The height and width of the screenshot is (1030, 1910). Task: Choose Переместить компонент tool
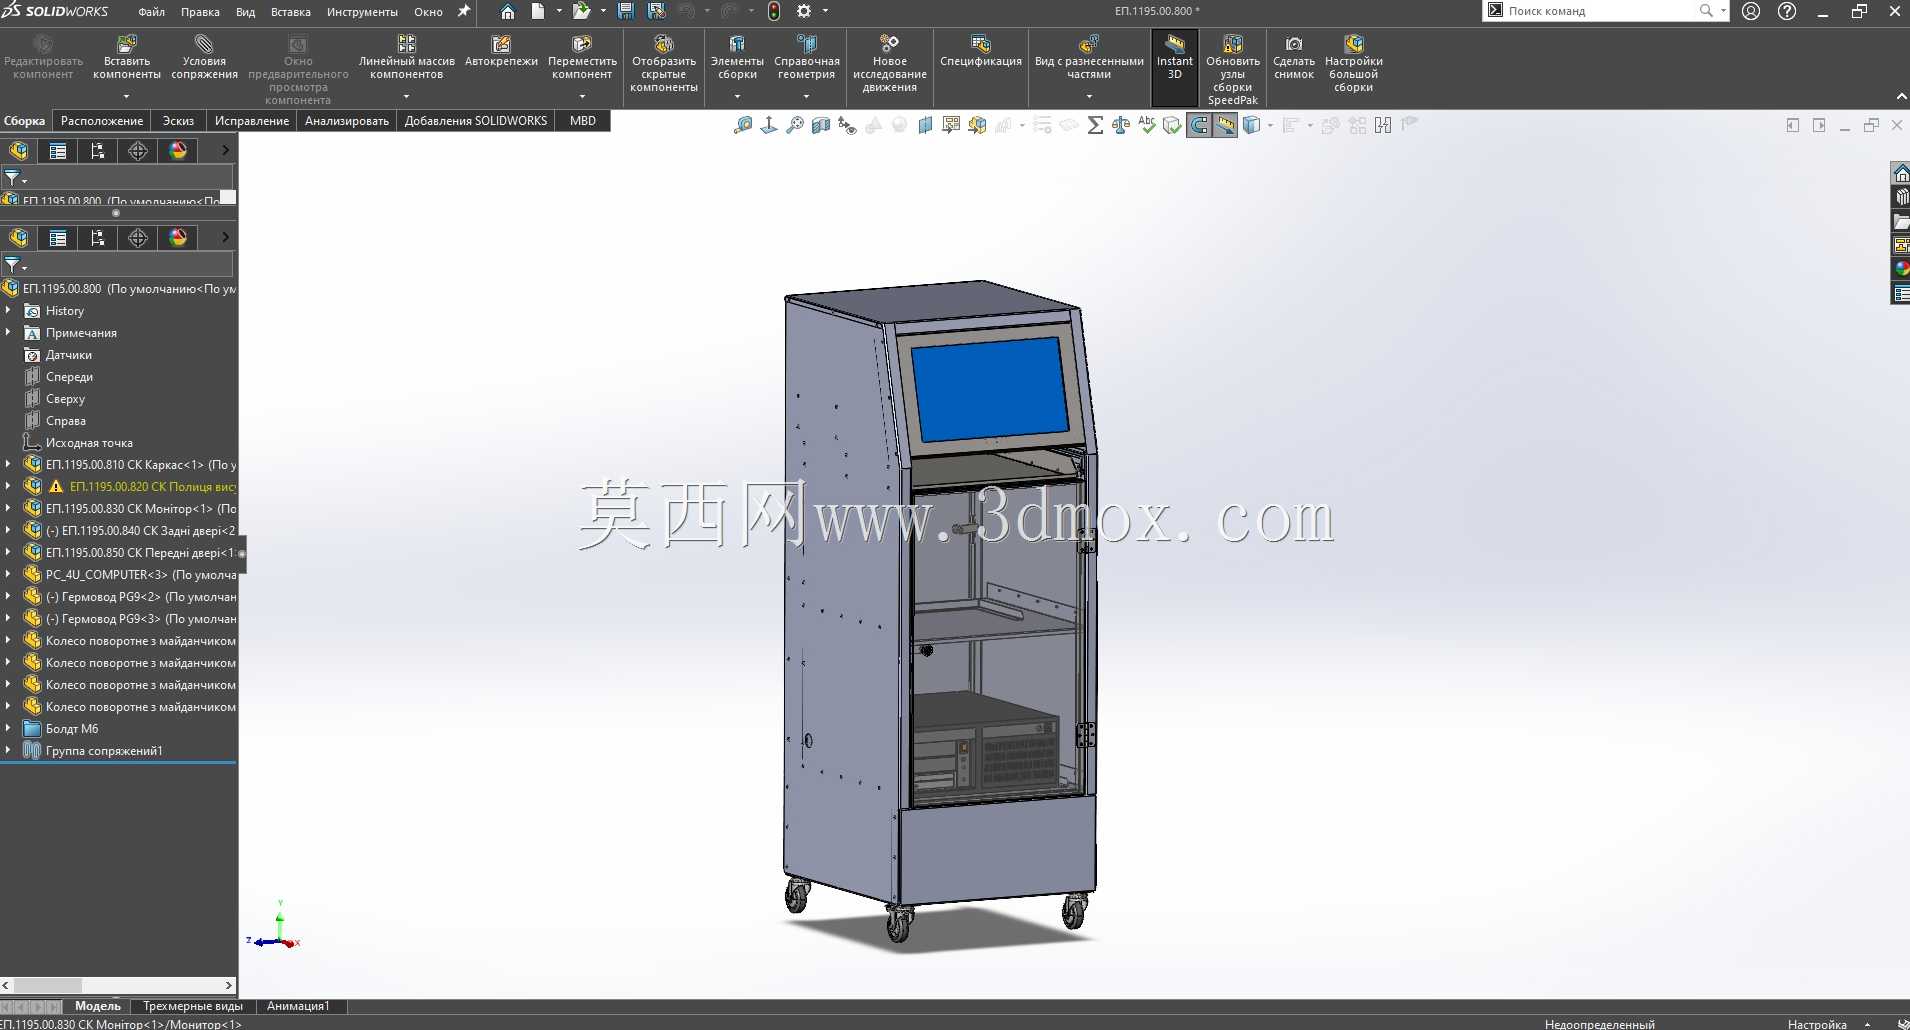pyautogui.click(x=582, y=58)
